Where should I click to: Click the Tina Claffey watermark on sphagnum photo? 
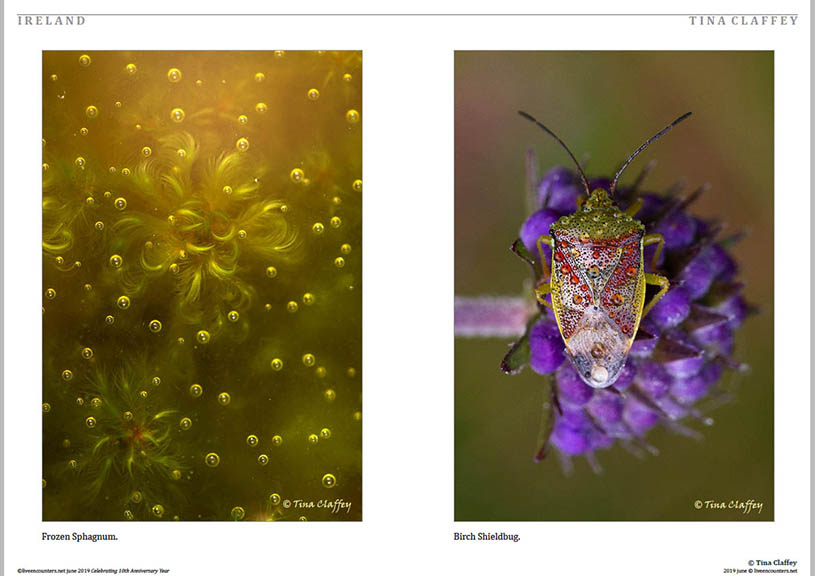316,505
